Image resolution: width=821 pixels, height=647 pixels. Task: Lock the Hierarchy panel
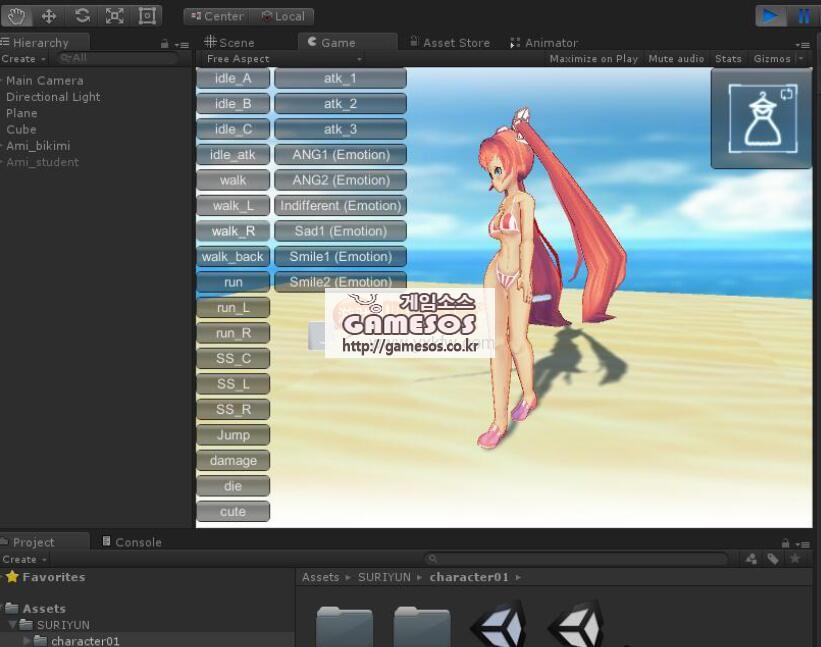(164, 44)
